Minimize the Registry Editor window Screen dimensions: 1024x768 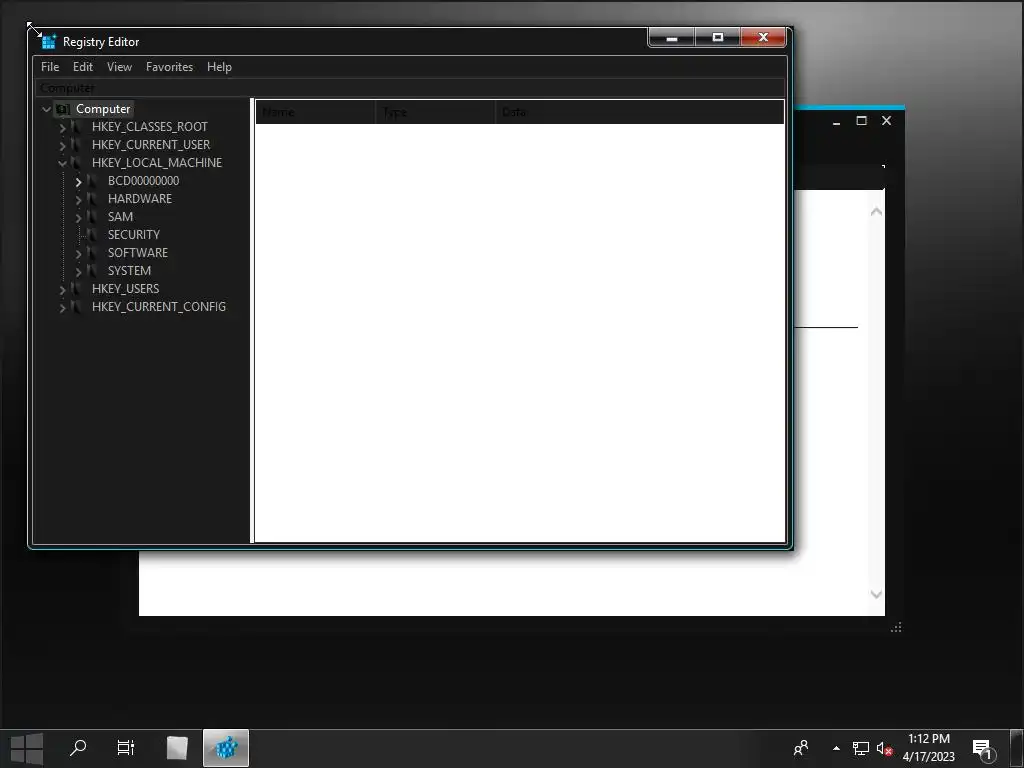[671, 37]
